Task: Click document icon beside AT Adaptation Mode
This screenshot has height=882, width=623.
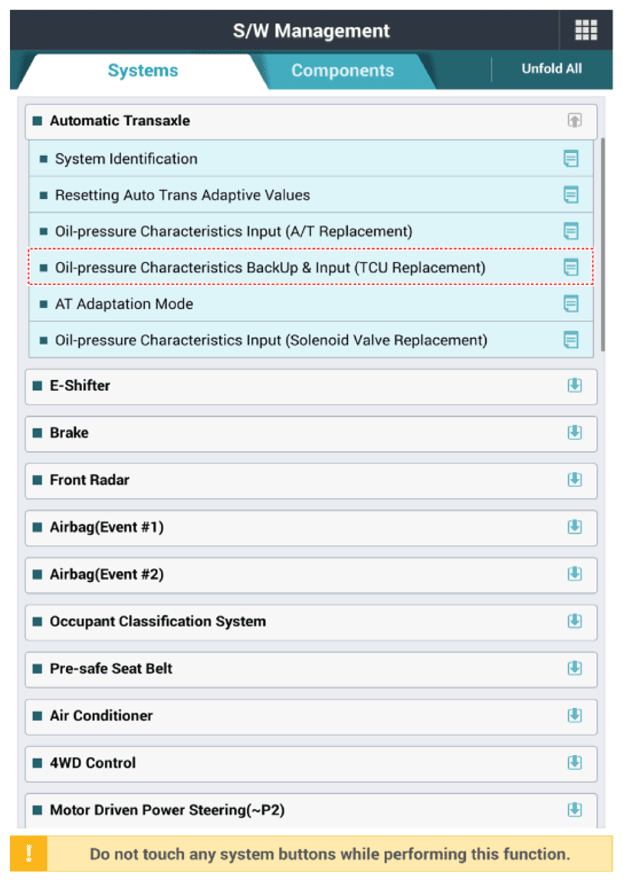Action: point(571,304)
